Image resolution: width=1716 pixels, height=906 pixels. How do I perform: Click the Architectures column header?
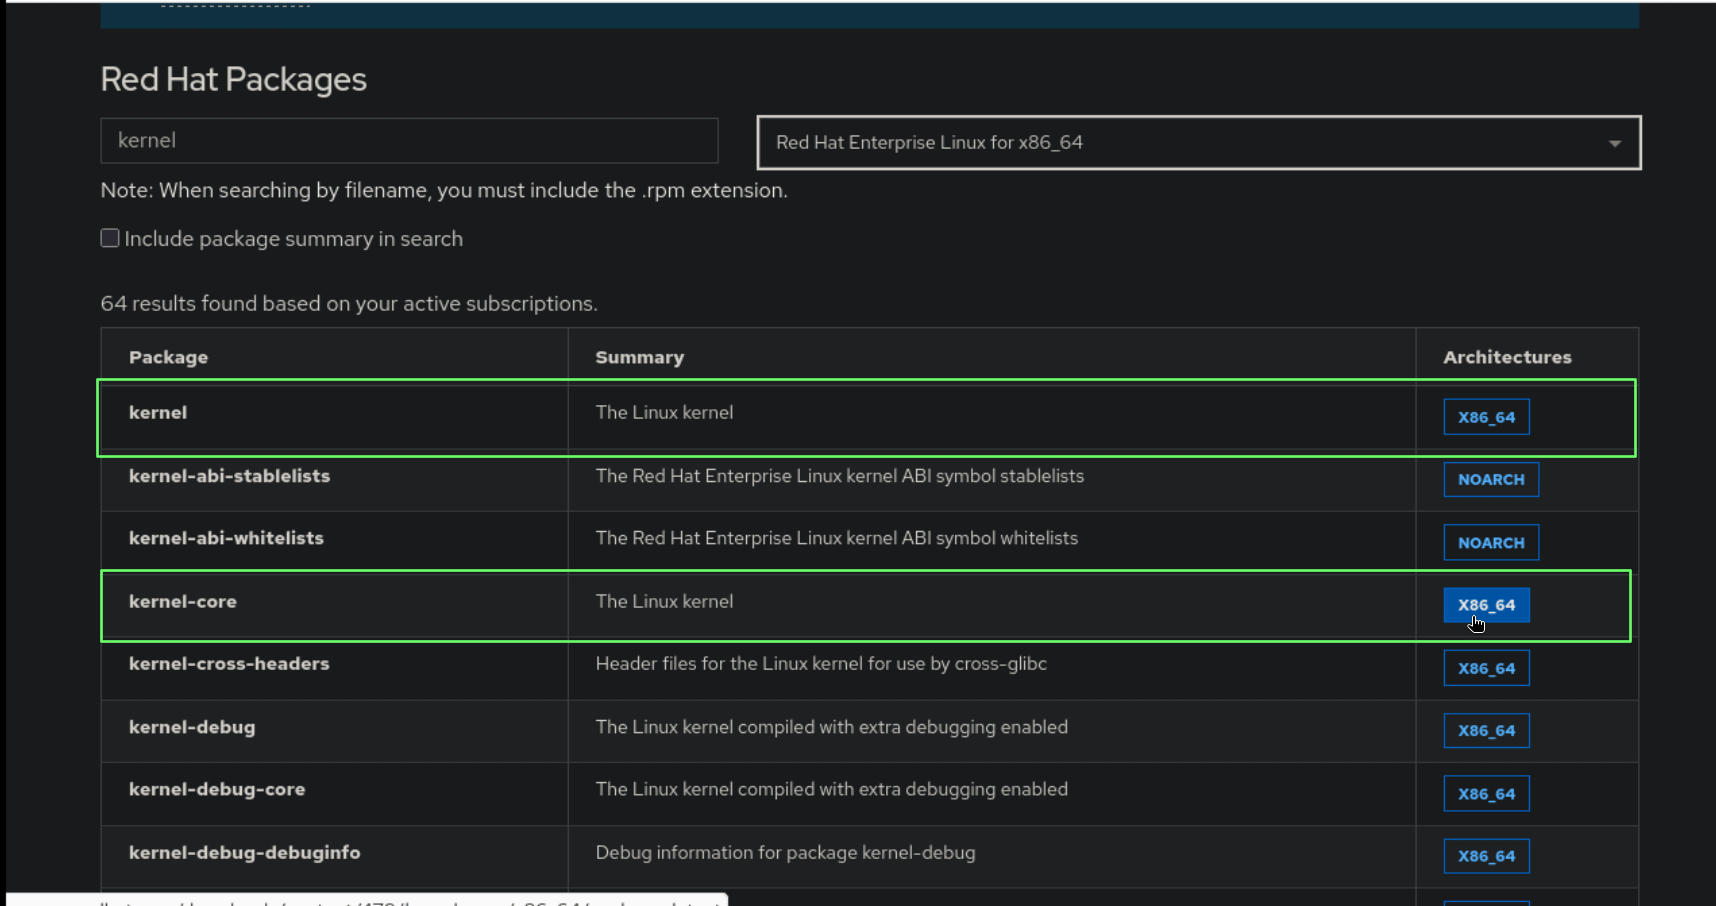pos(1507,357)
